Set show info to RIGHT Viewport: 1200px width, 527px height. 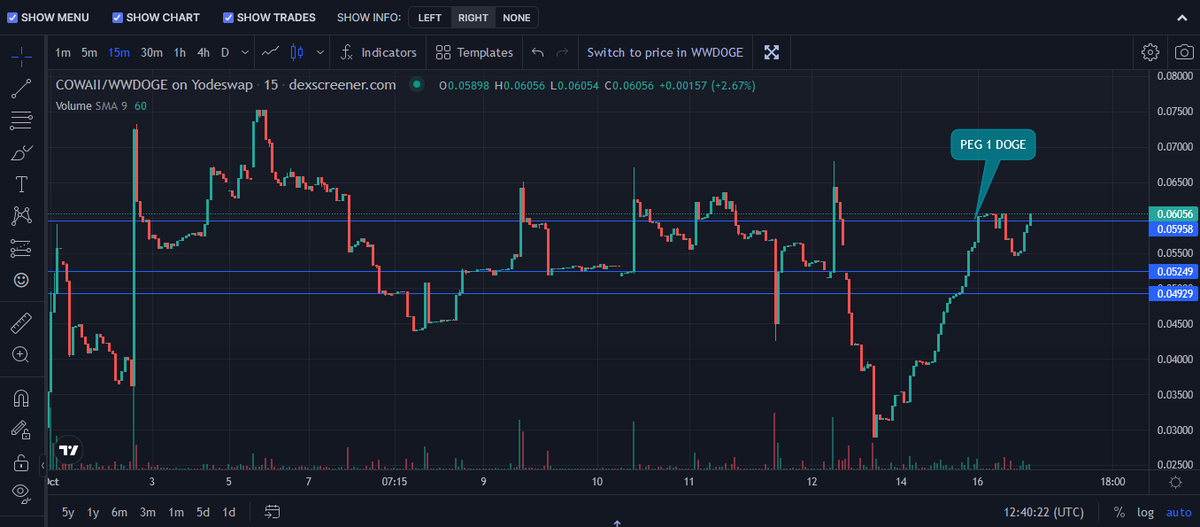click(473, 17)
